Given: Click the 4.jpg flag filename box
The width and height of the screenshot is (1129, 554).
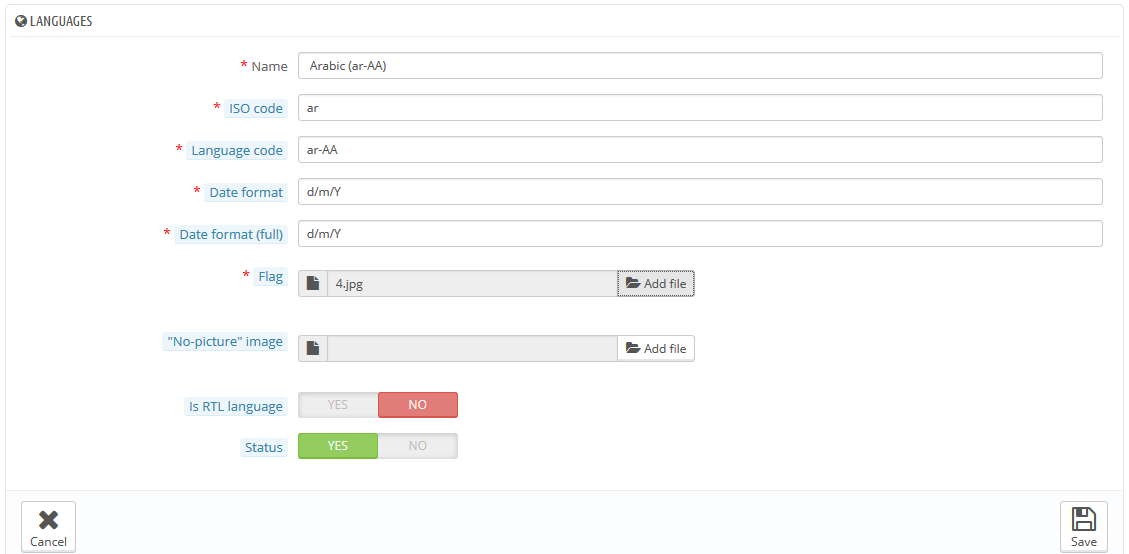Looking at the screenshot, I should (472, 283).
